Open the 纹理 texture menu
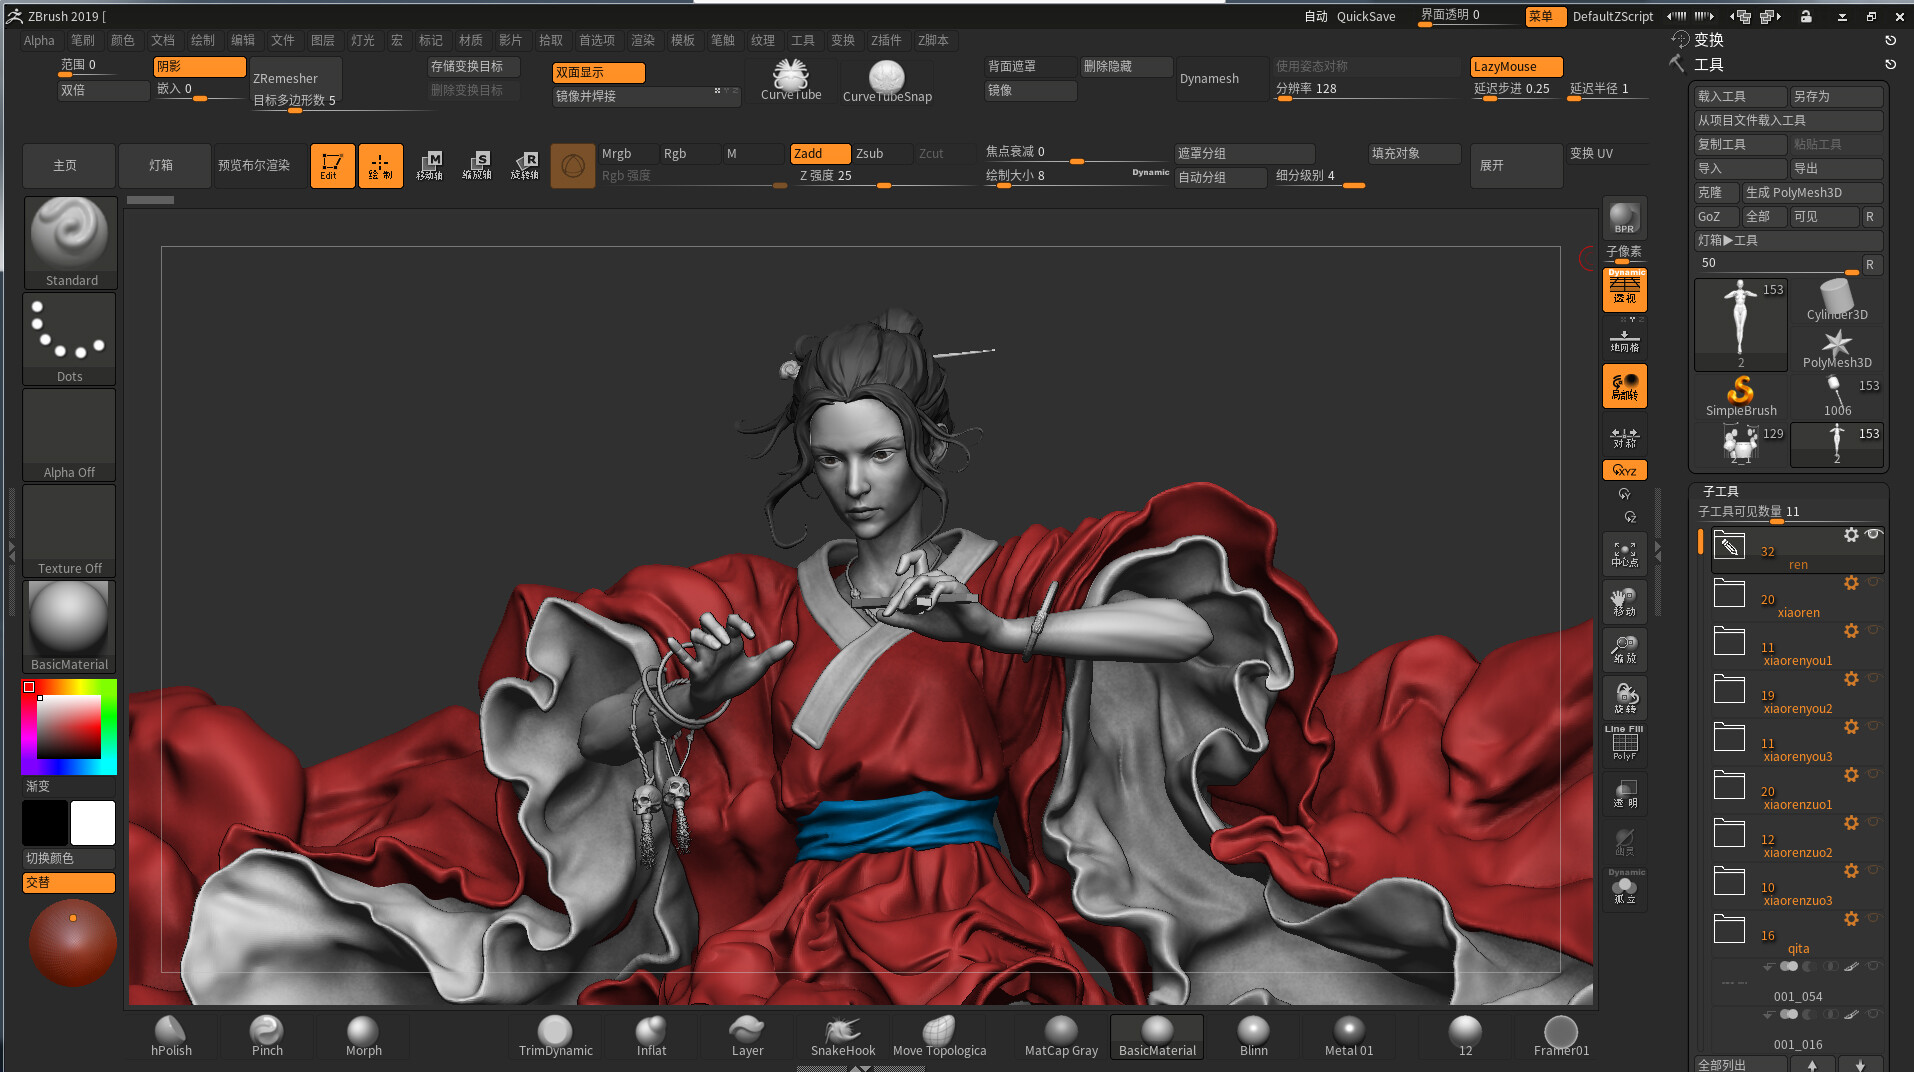This screenshot has height=1072, width=1914. pos(763,40)
